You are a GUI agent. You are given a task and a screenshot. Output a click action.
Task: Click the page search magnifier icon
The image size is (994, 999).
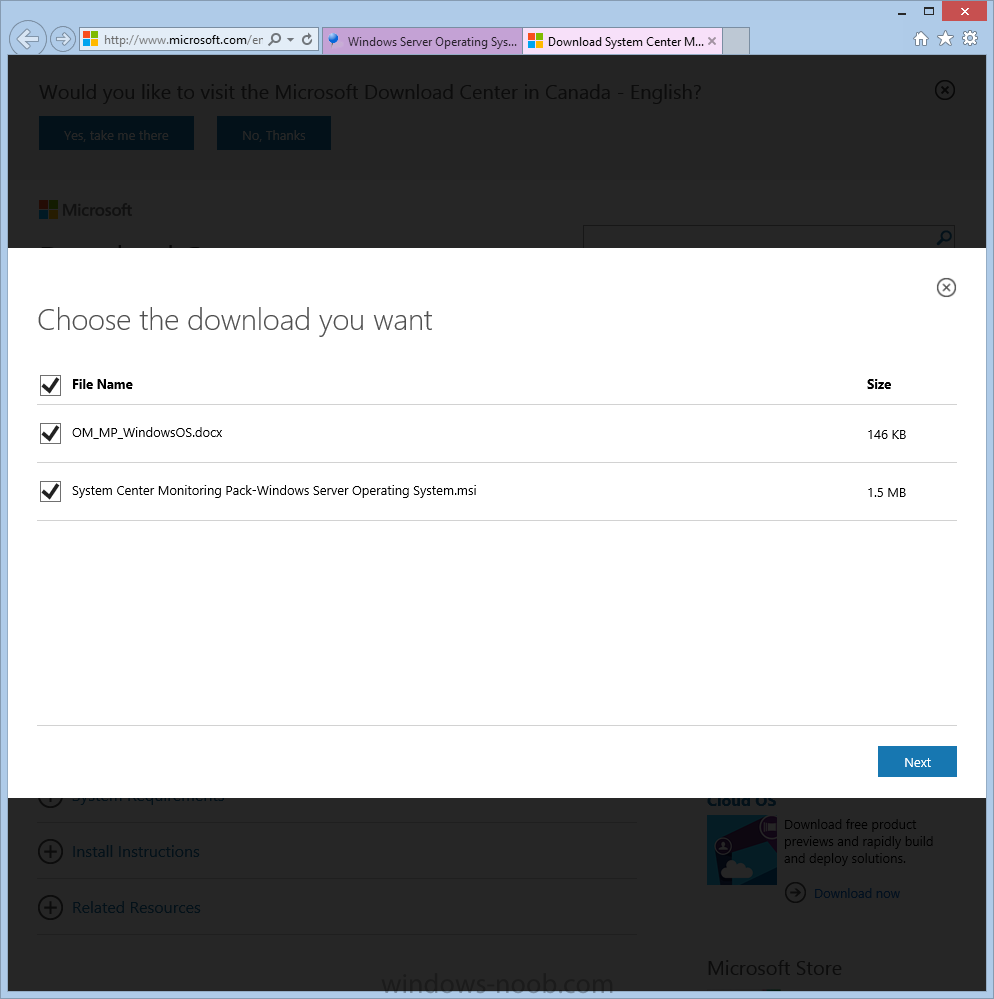[944, 238]
